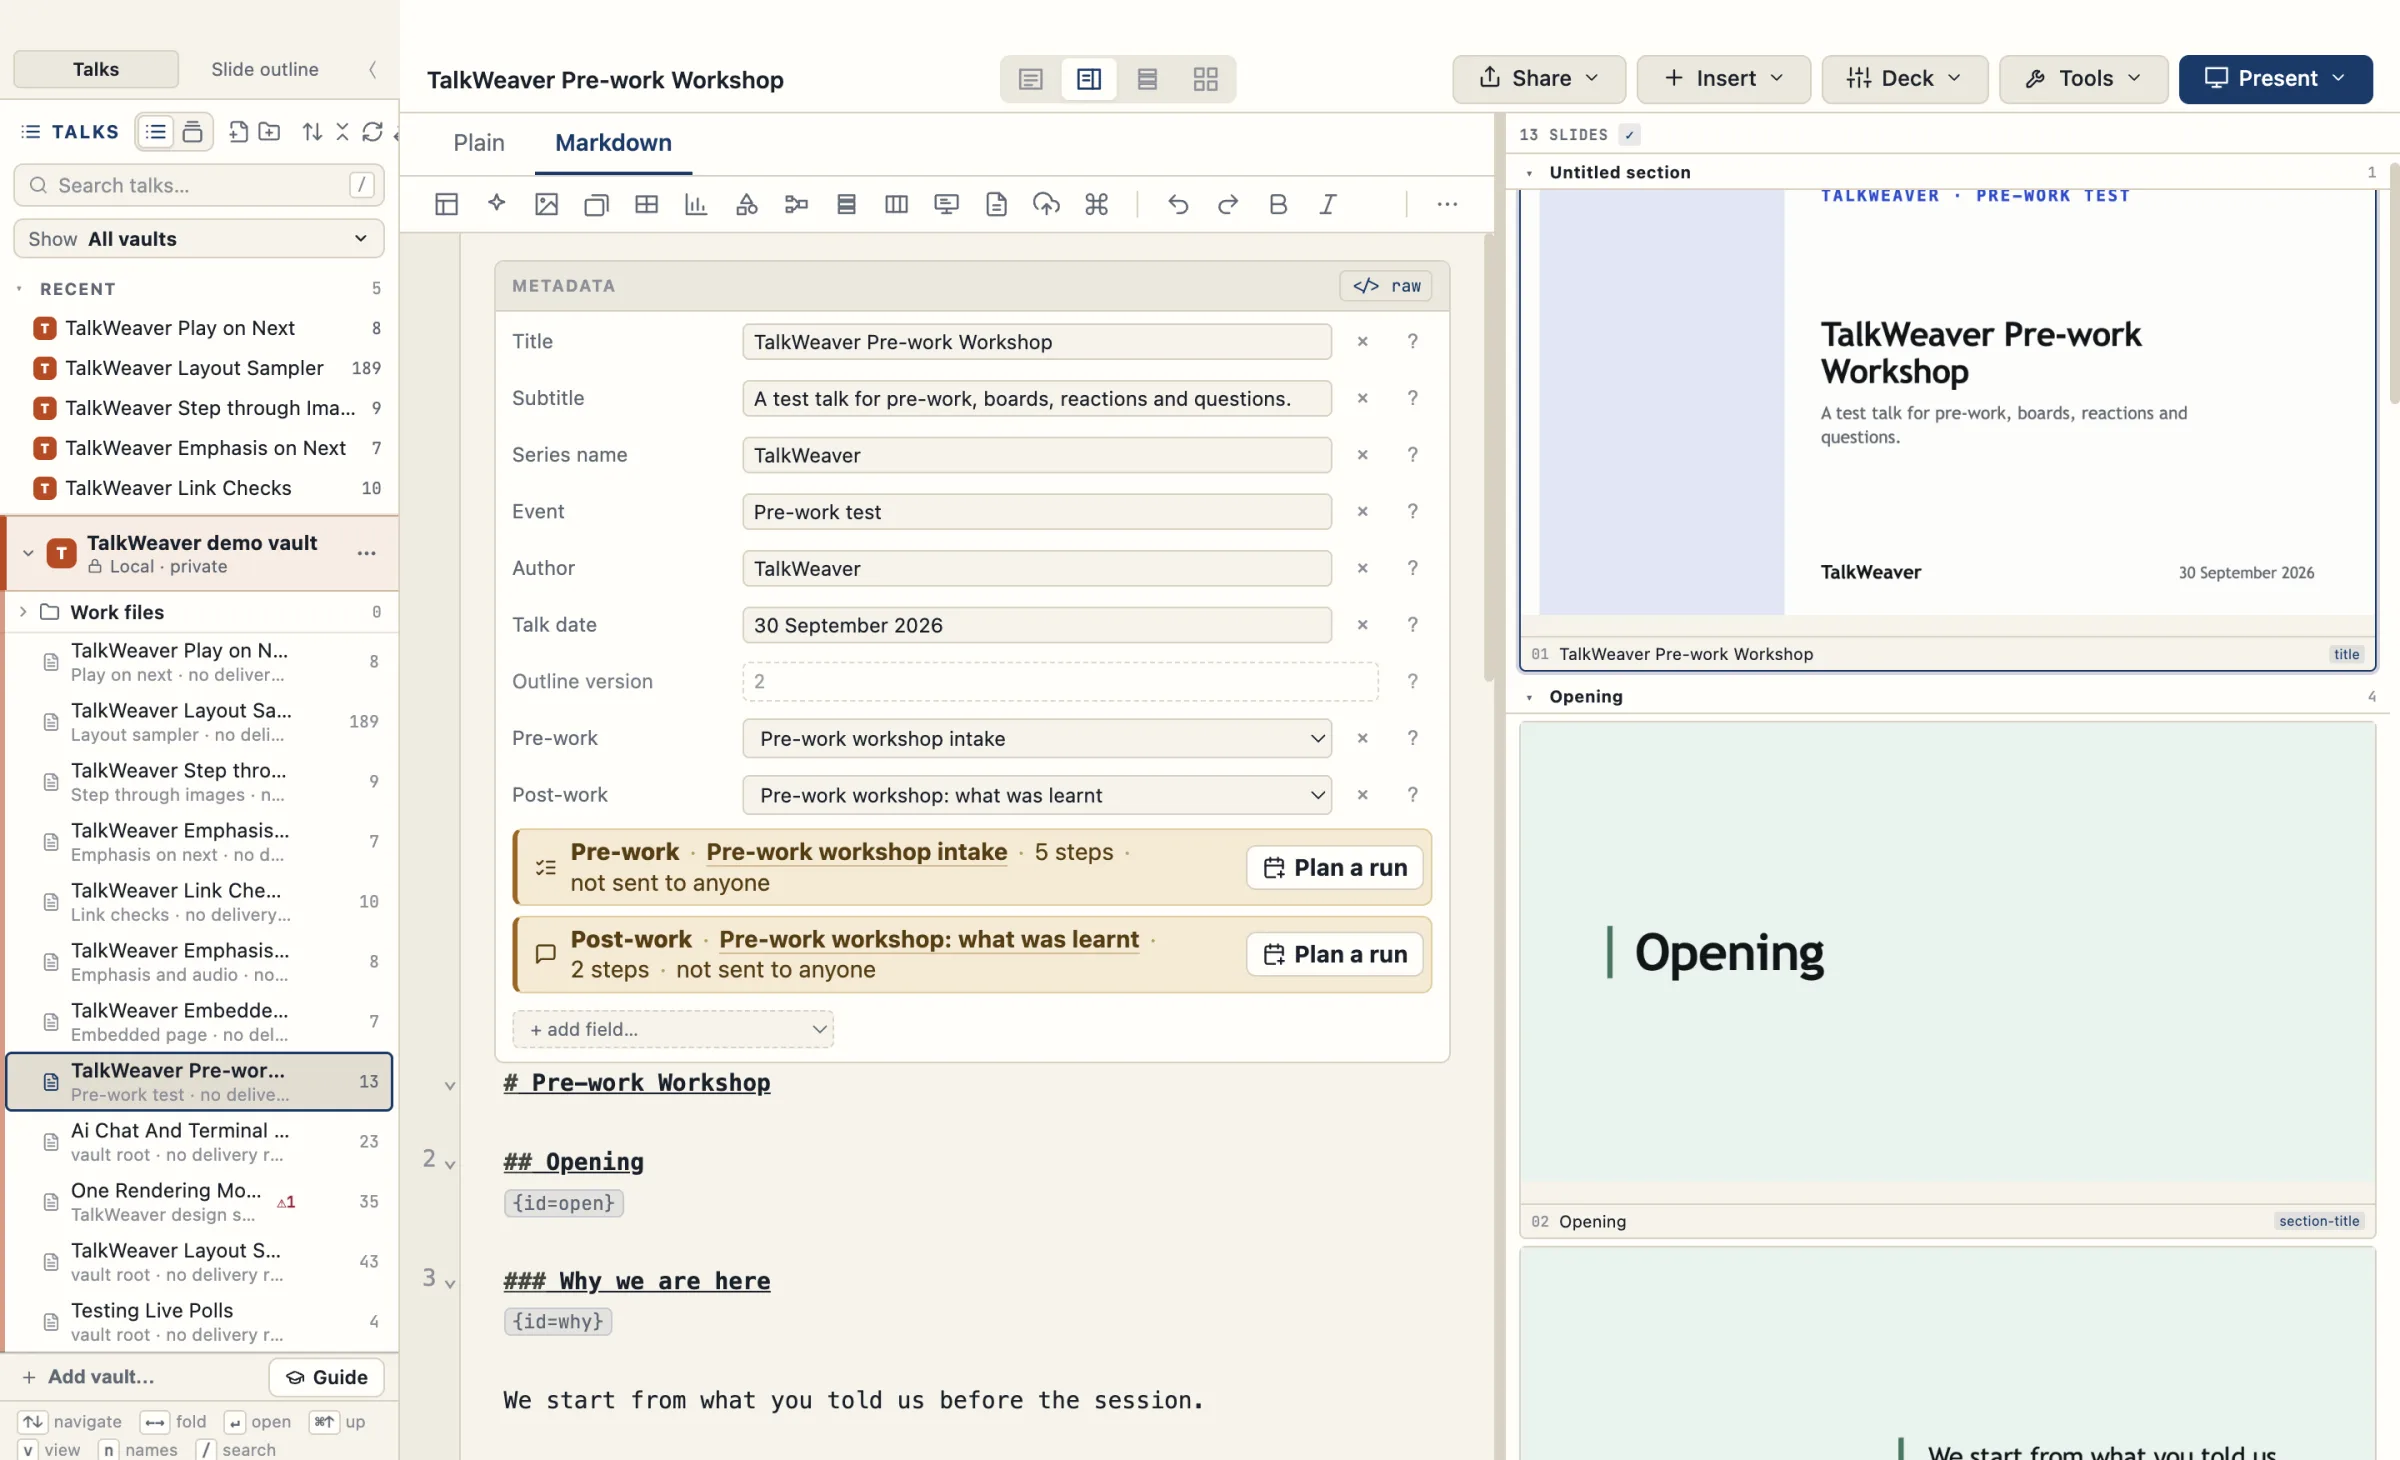
Task: Create a new talk file in sidebar
Action: [x=238, y=131]
